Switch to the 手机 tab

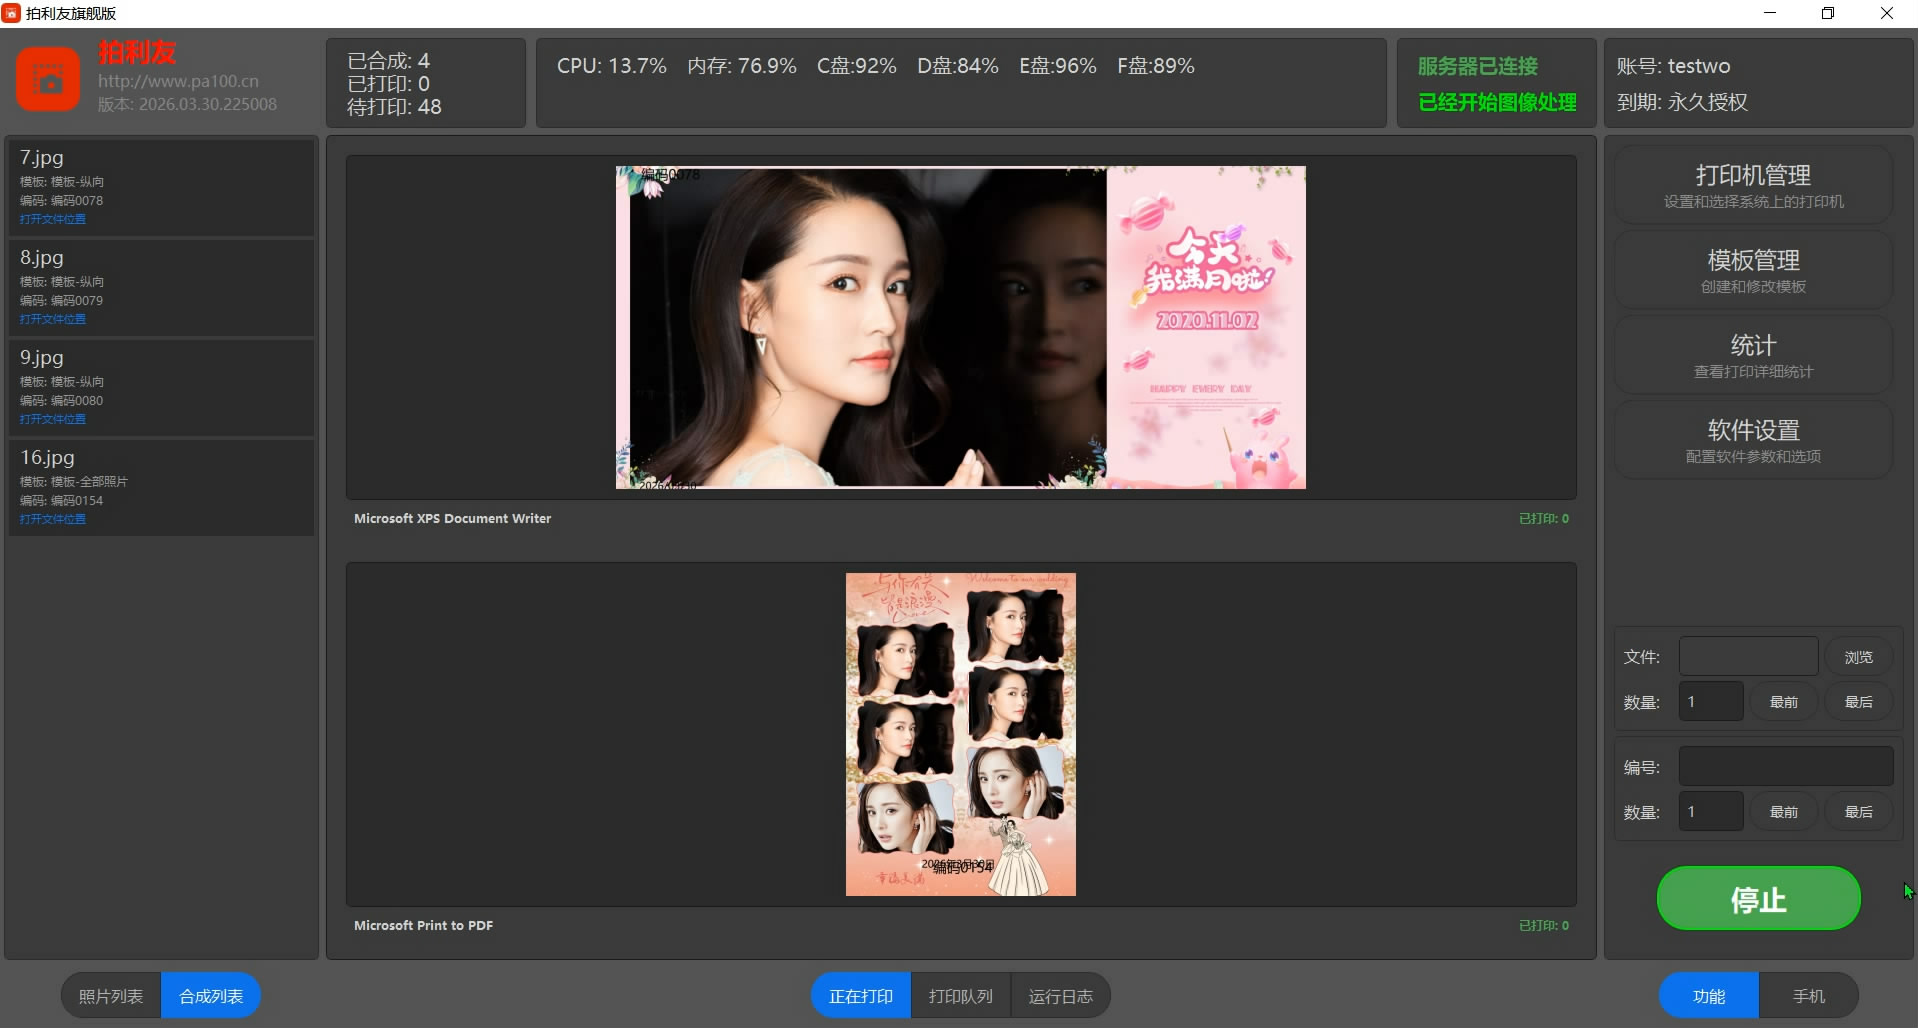coord(1808,996)
